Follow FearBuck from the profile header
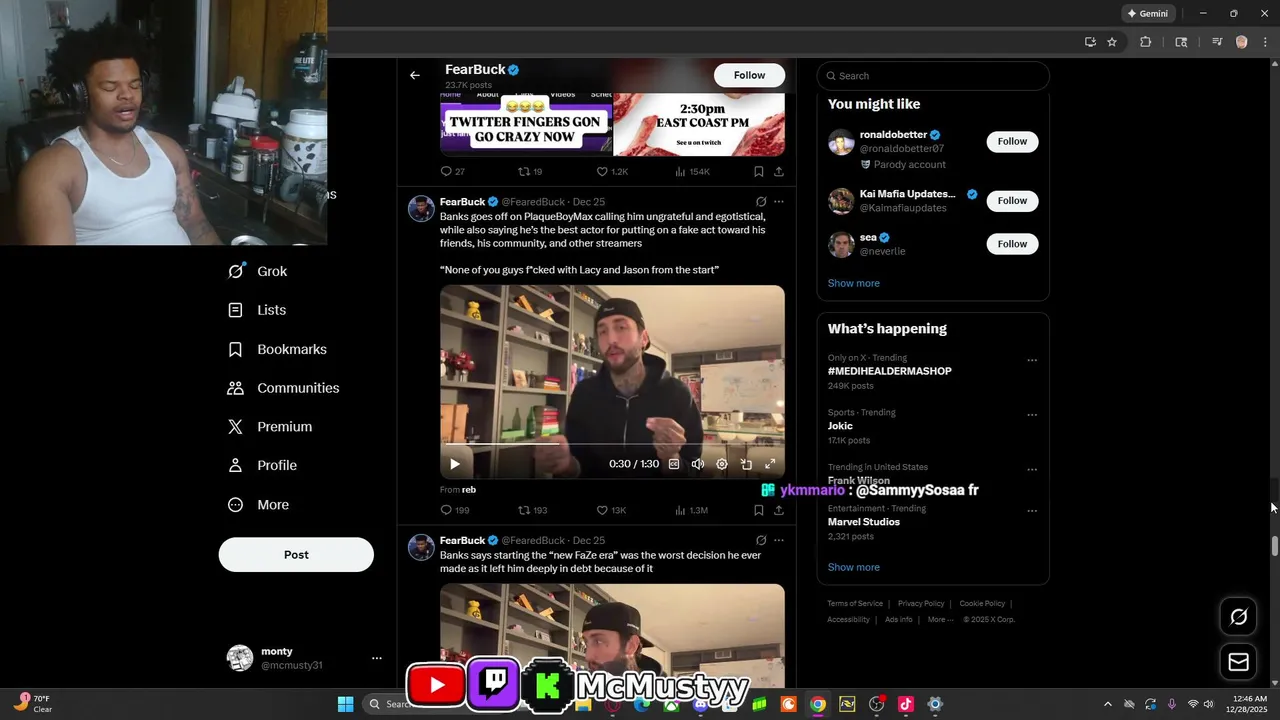The width and height of the screenshot is (1280, 720). [749, 75]
